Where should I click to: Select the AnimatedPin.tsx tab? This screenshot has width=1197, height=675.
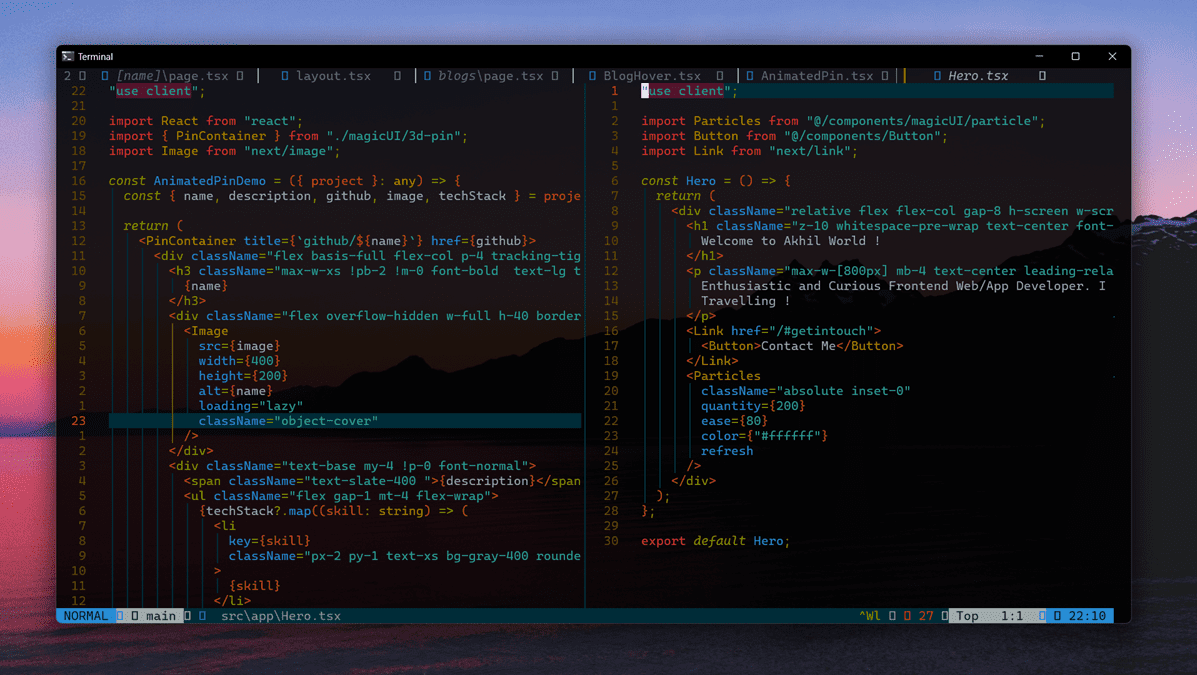coord(817,76)
